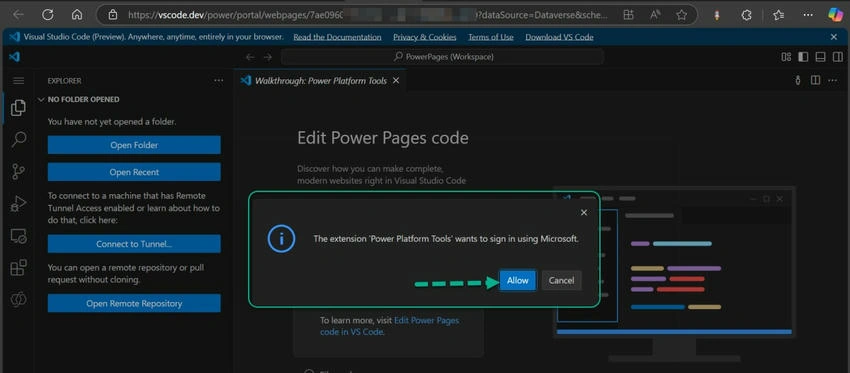The height and width of the screenshot is (373, 850).
Task: Click PowerPages (Workspace) command center search
Action: [x=442, y=57]
